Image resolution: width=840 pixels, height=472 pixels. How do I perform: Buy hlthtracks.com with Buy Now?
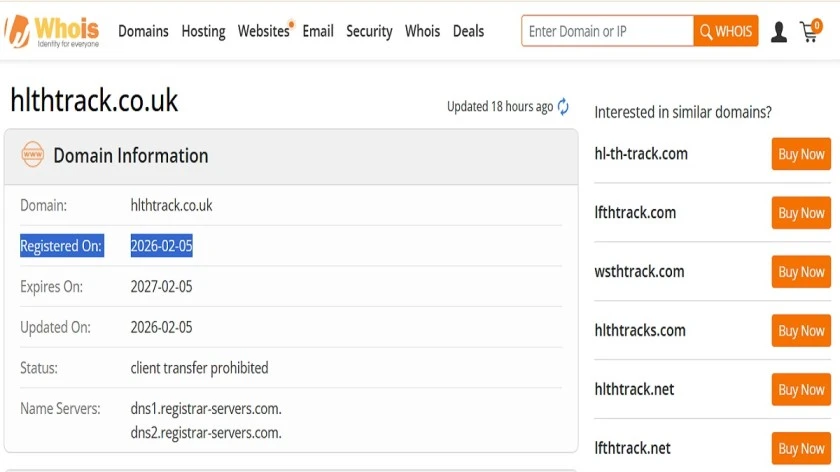(x=801, y=331)
